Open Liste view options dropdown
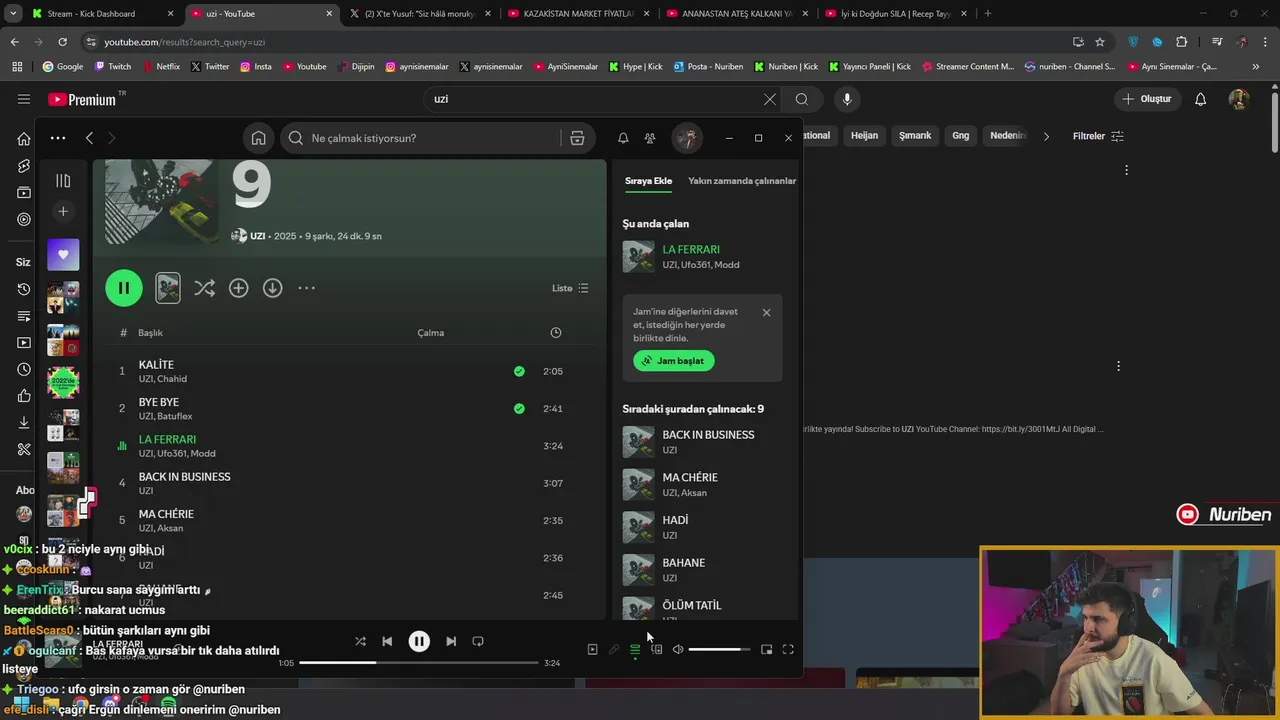 (570, 288)
